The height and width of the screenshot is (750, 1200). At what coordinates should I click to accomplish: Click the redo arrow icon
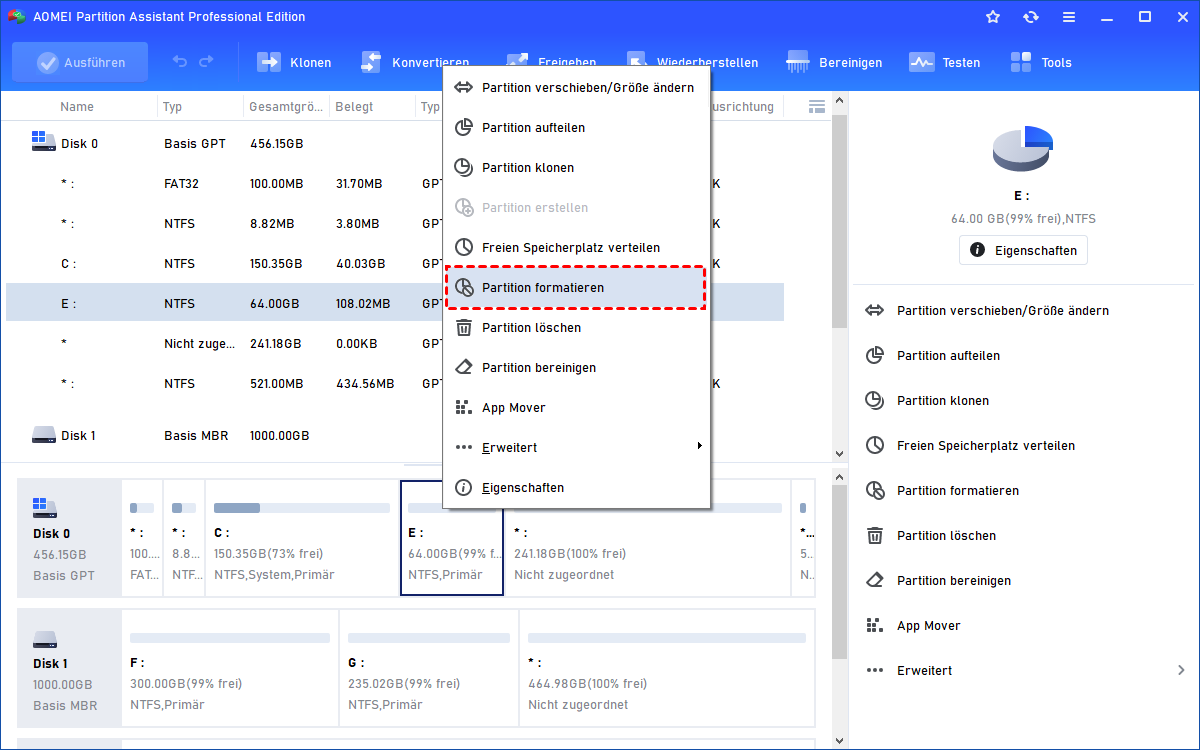pyautogui.click(x=206, y=62)
